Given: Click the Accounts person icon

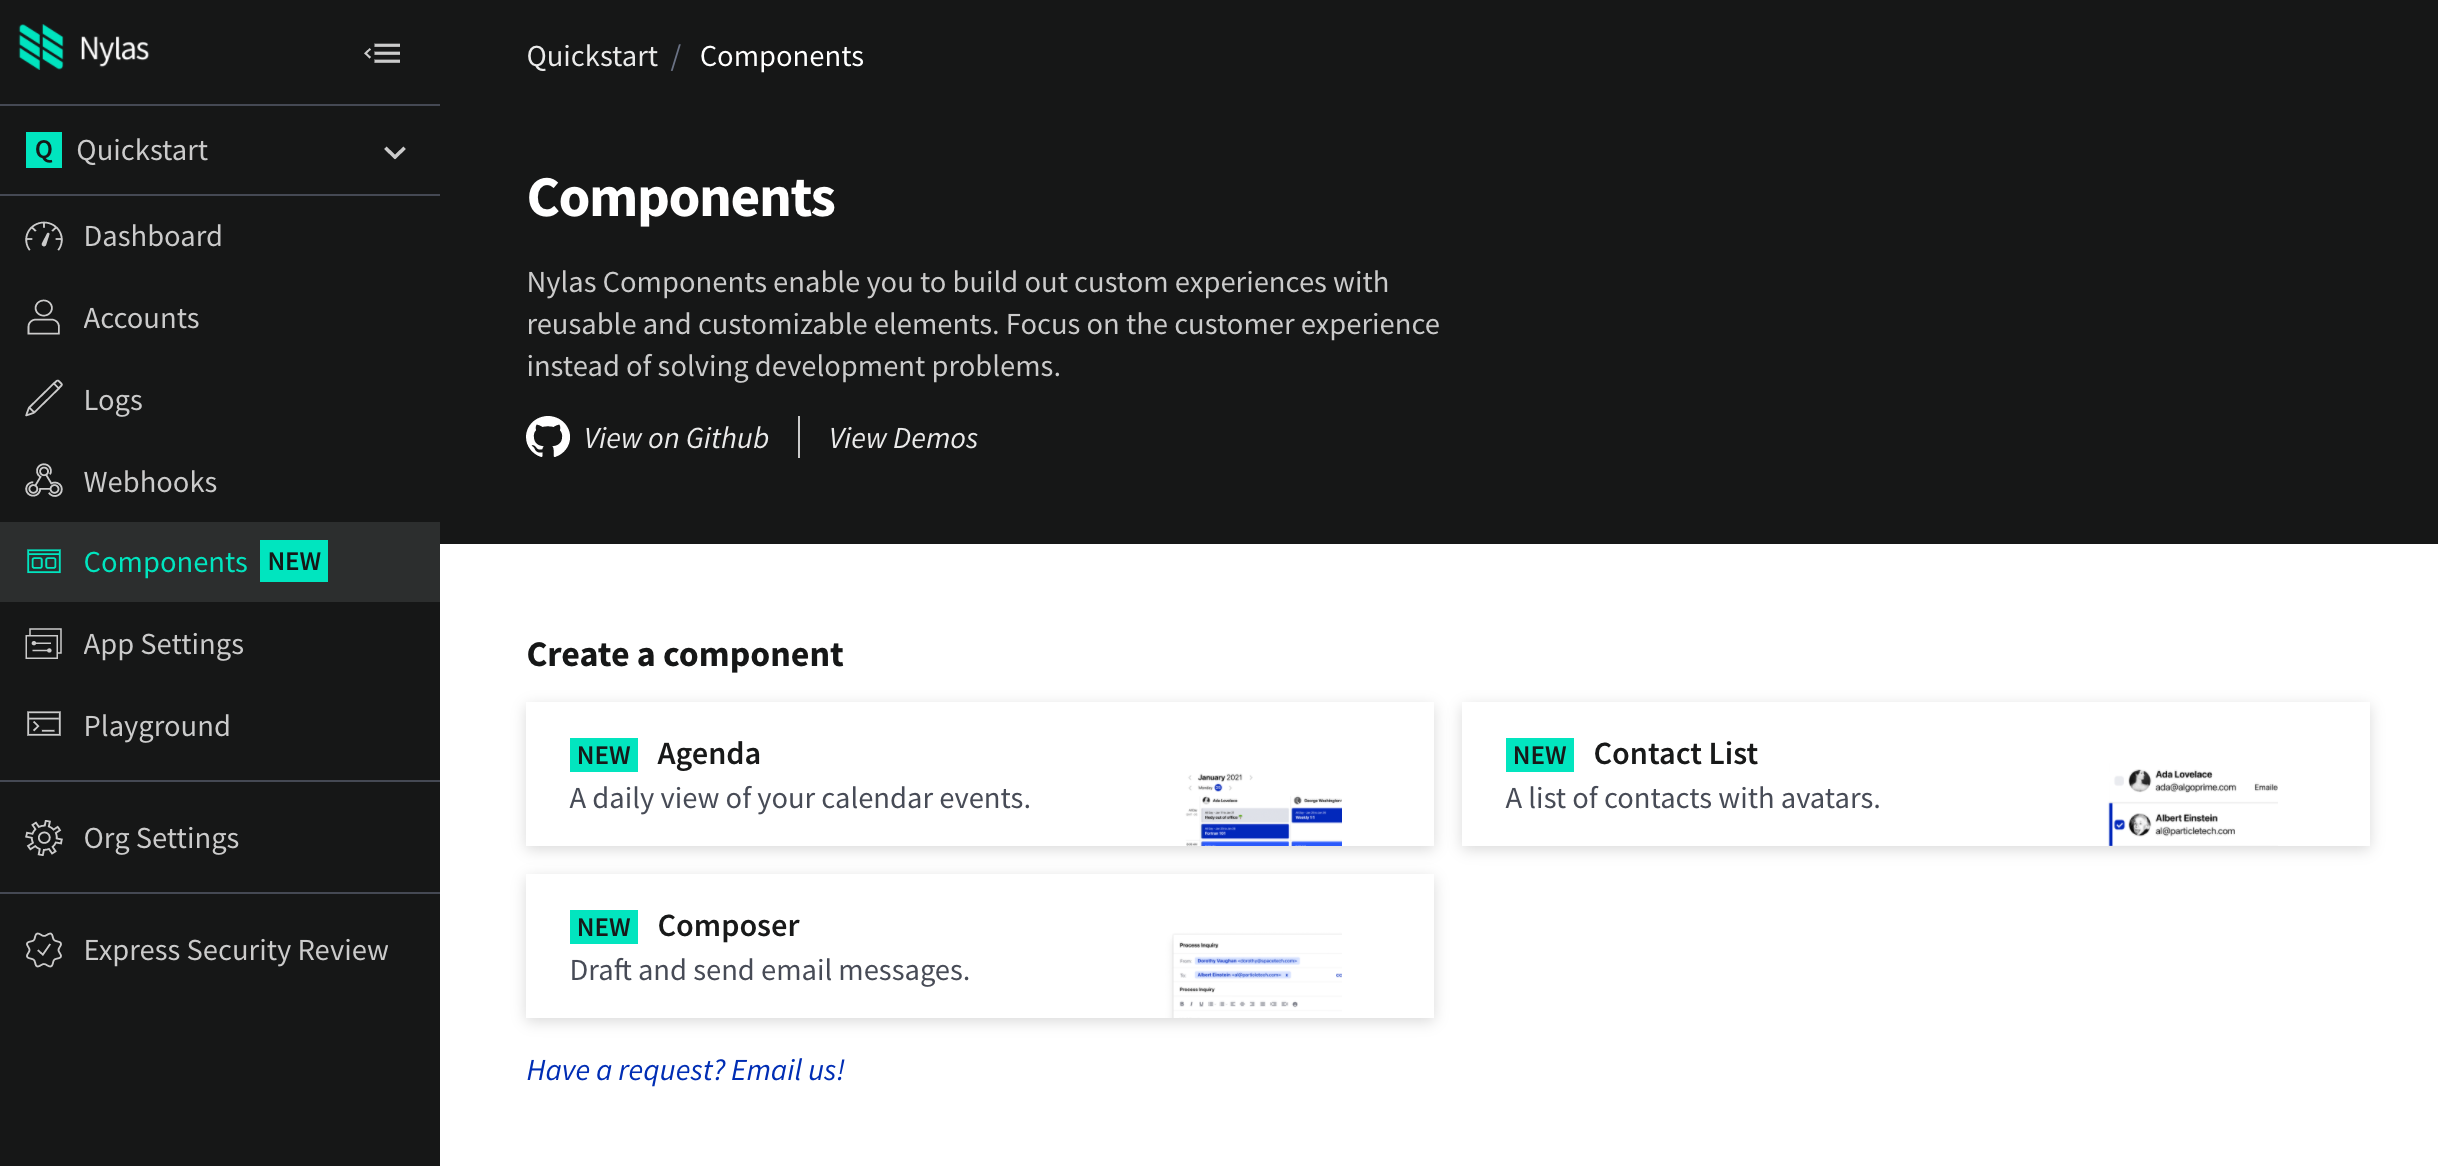Looking at the screenshot, I should pyautogui.click(x=41, y=318).
